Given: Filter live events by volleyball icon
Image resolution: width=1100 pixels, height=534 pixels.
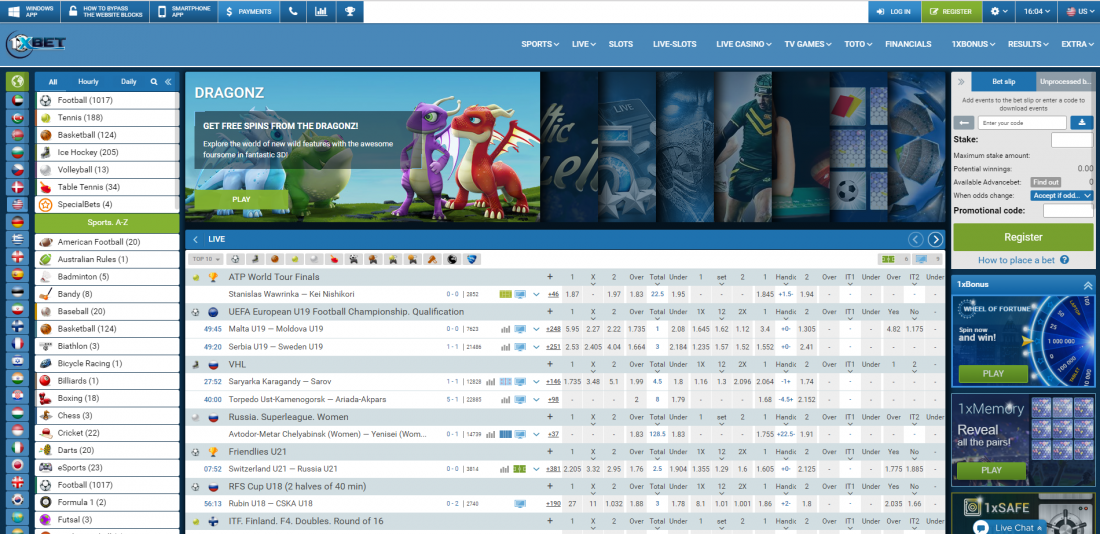Looking at the screenshot, I should (x=314, y=260).
